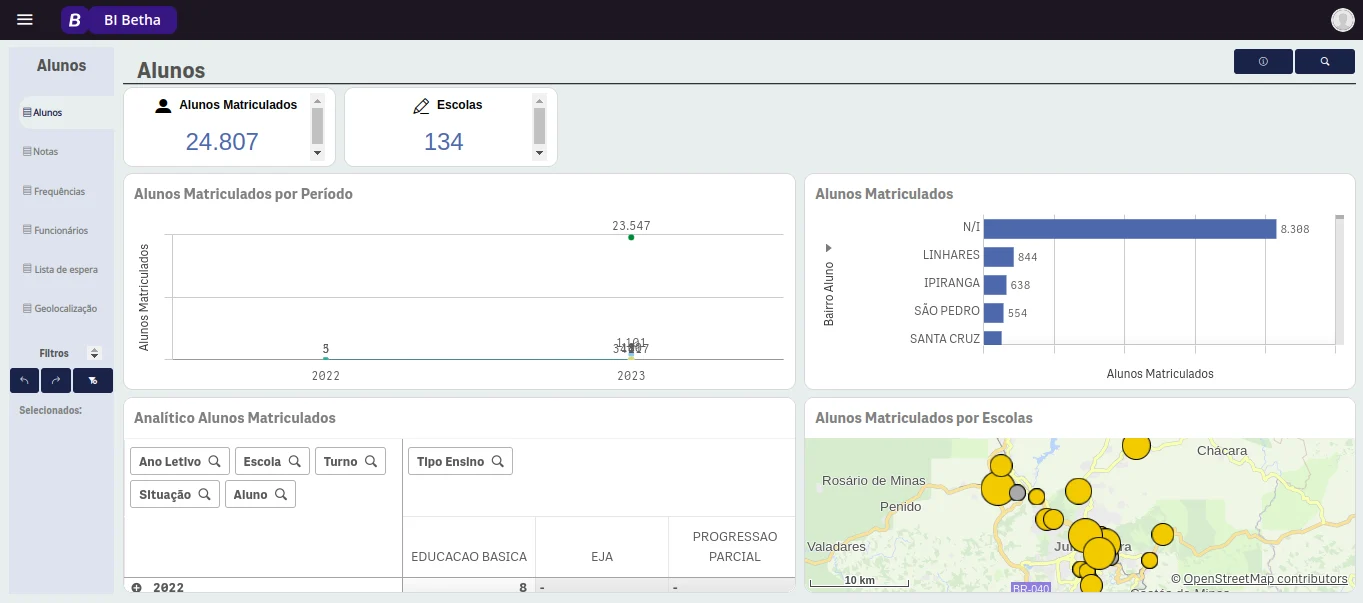1363x603 pixels.
Task: Click the Bairro Aluno axis arrow
Action: [828, 247]
